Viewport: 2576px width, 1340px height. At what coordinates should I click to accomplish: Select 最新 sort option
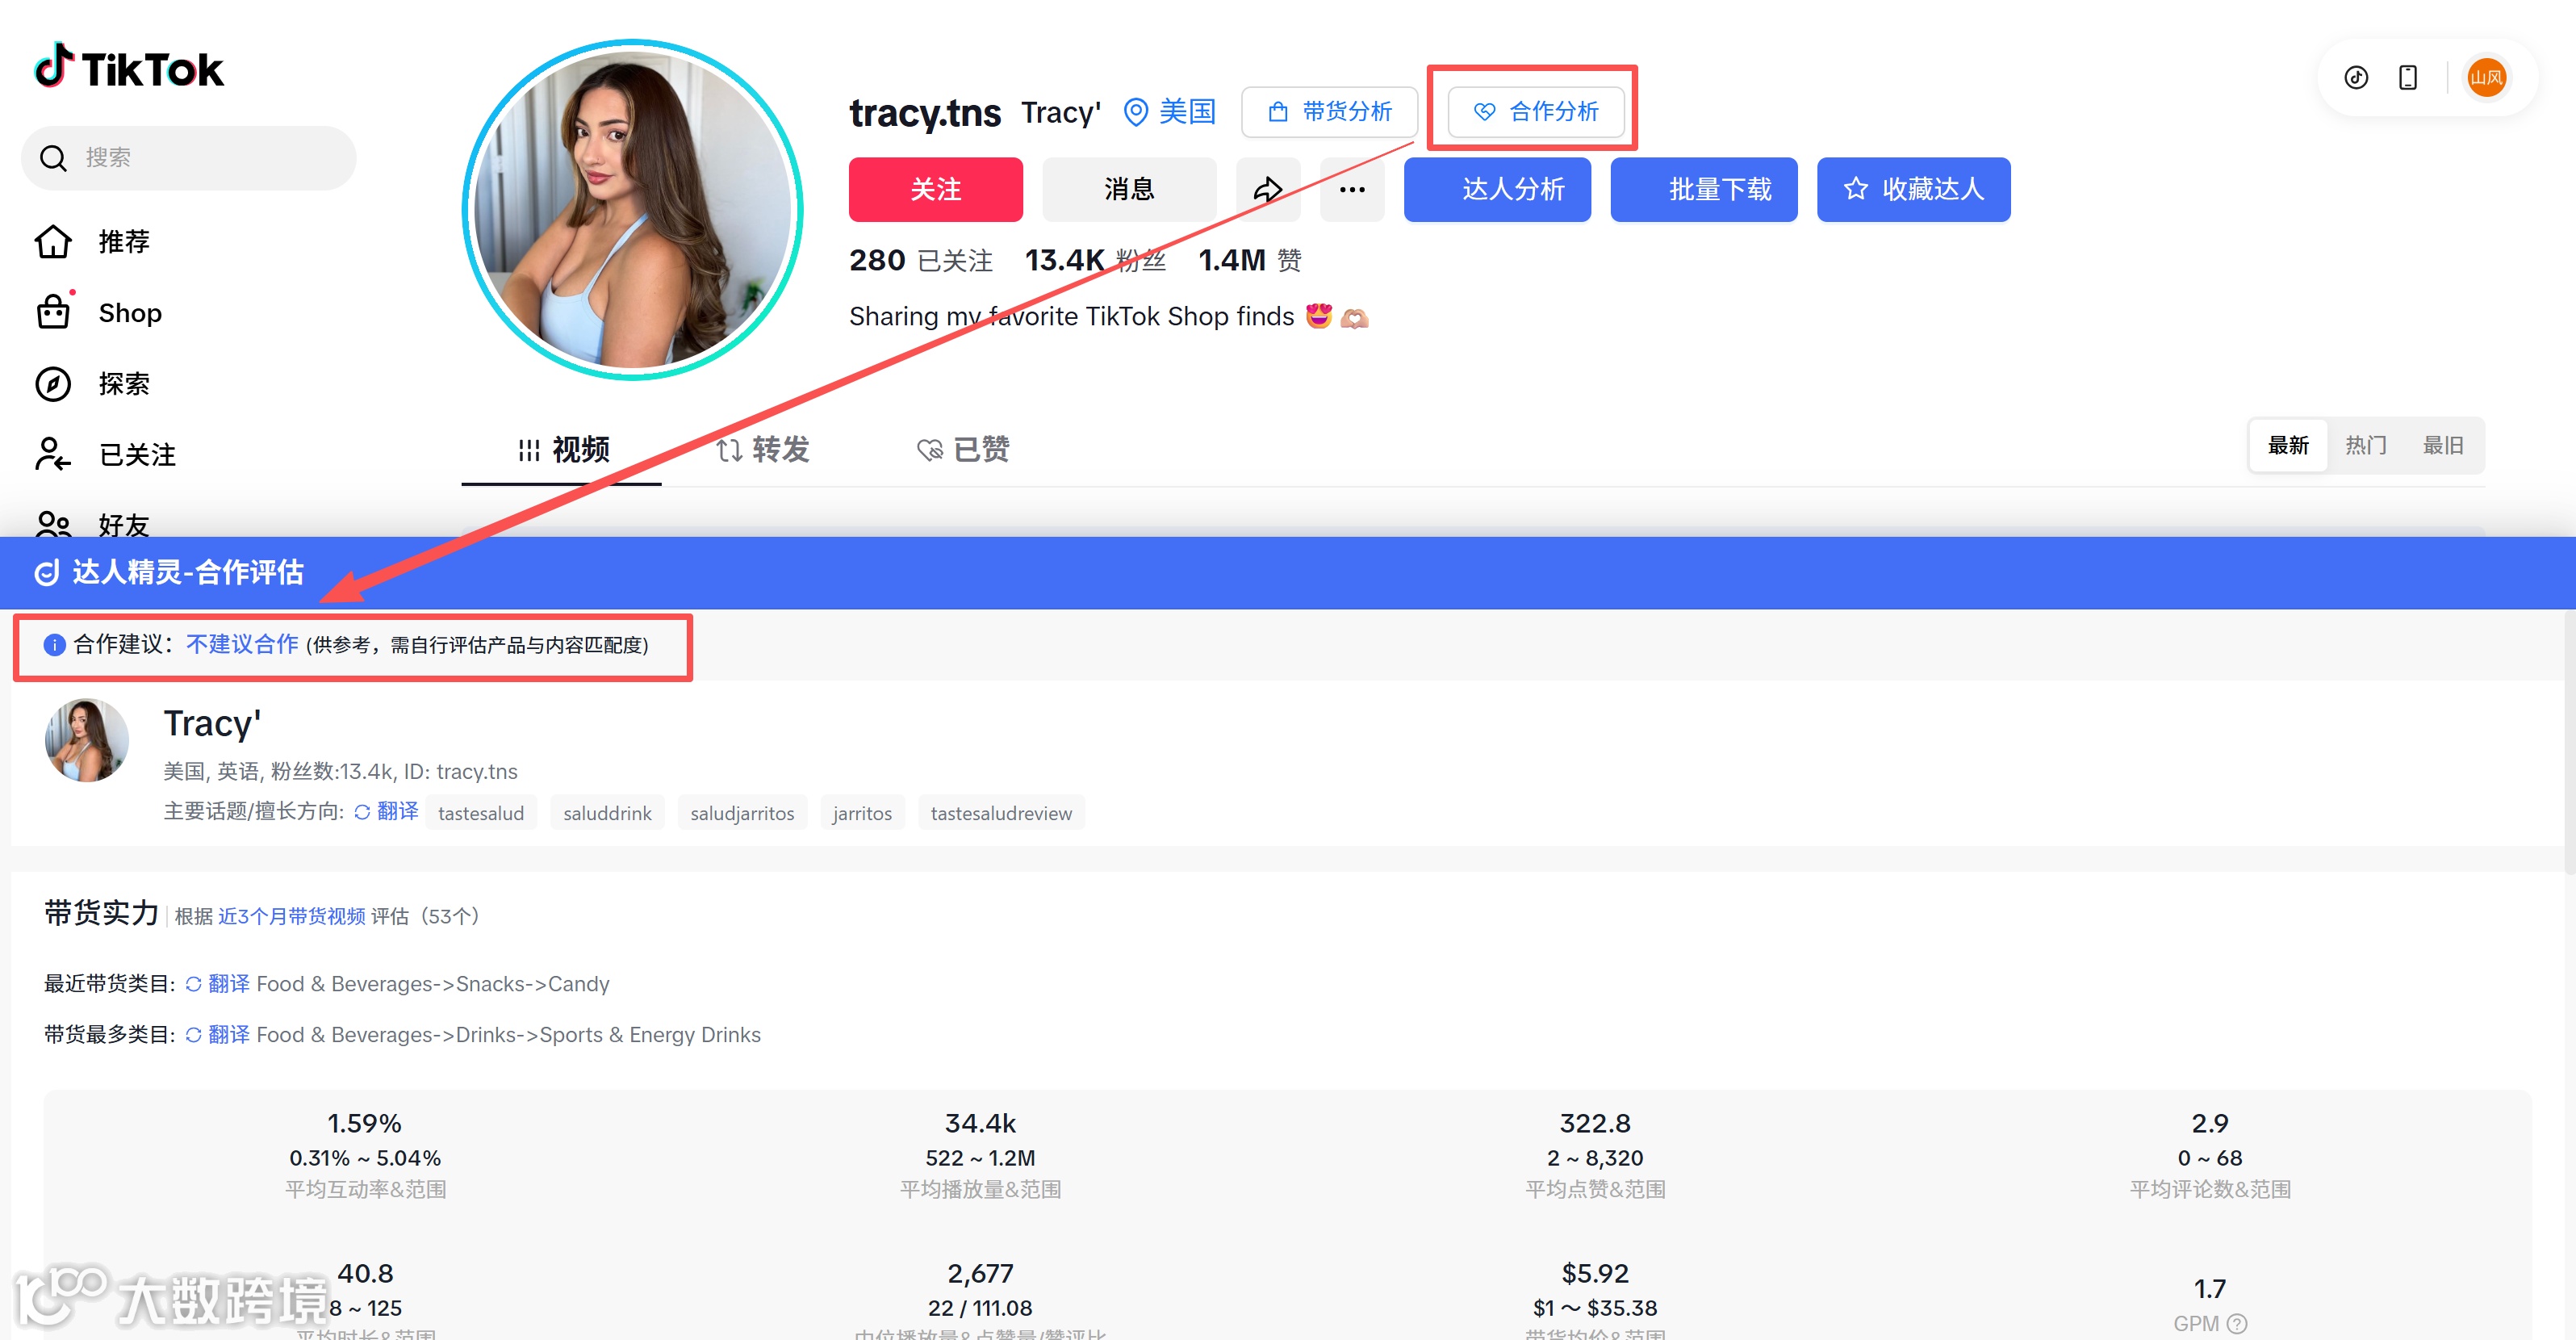(2288, 445)
